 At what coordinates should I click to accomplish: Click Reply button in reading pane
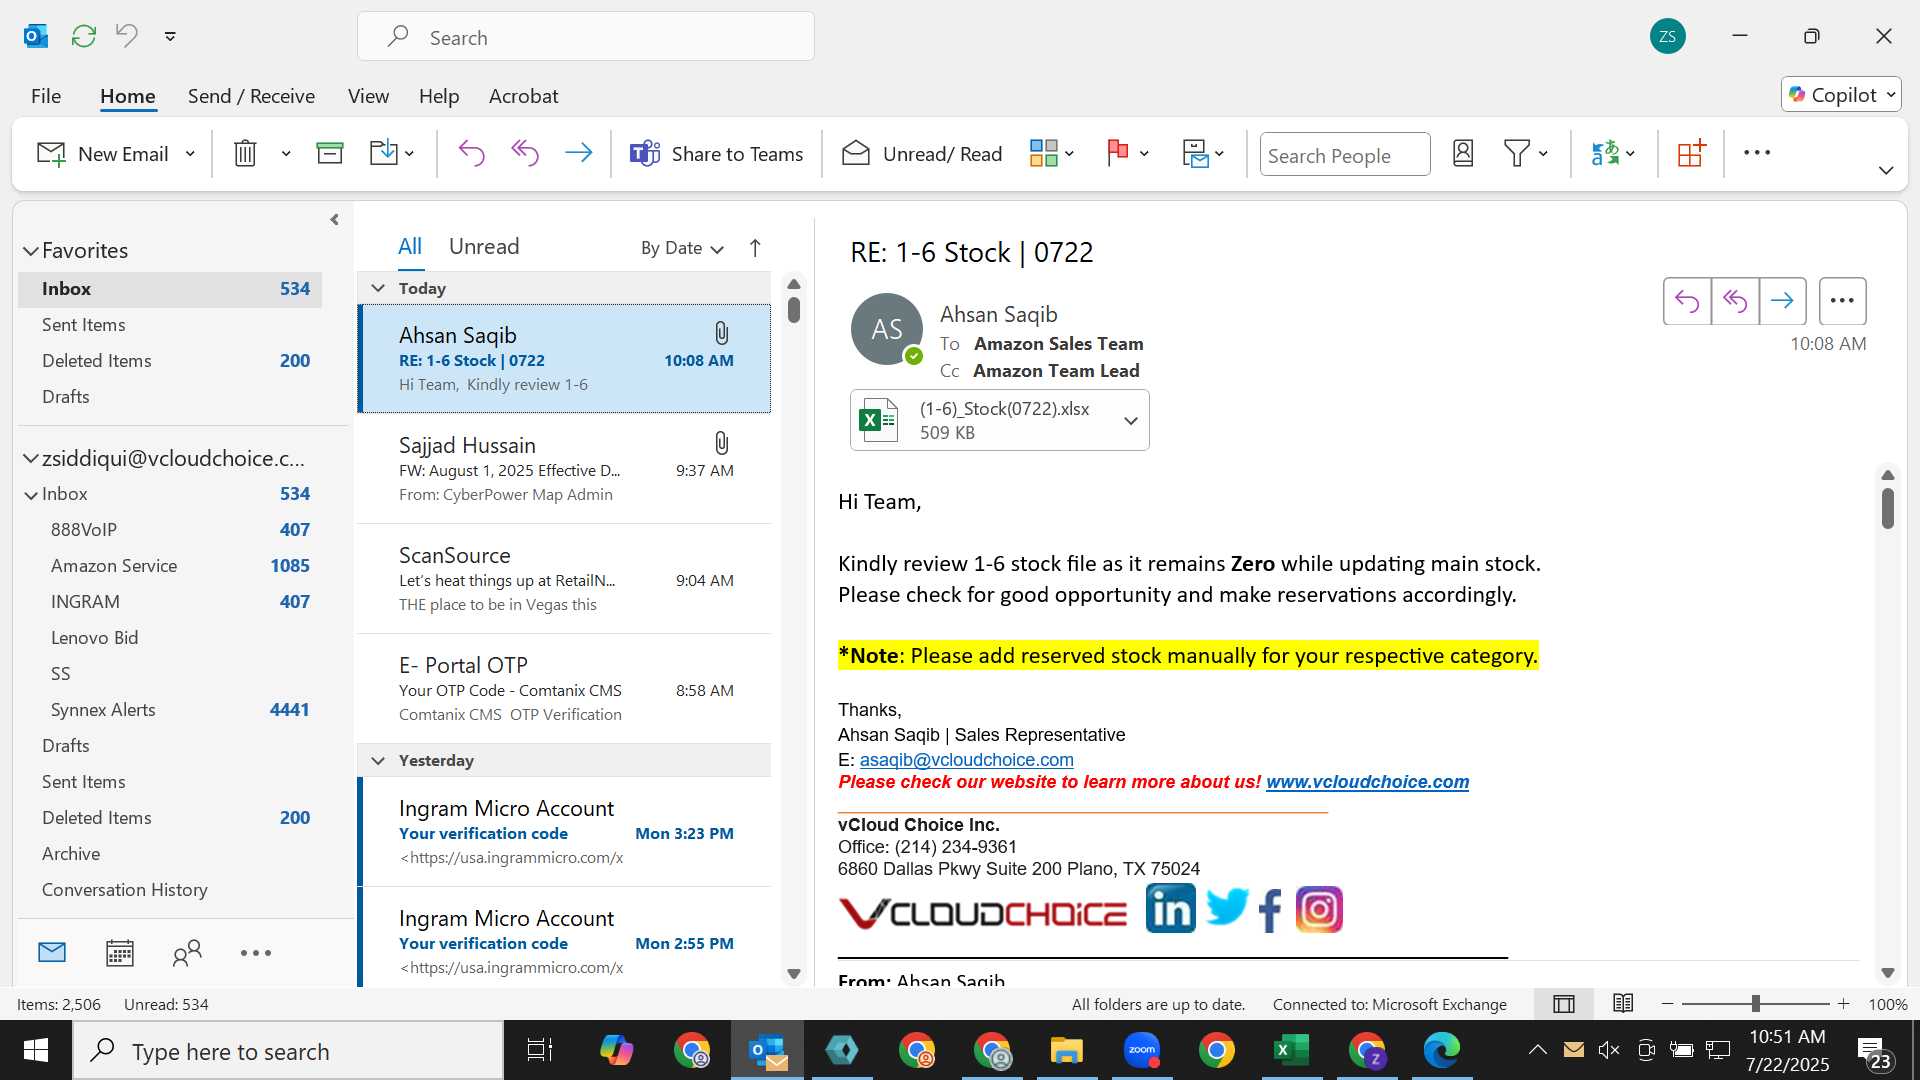[x=1687, y=301]
